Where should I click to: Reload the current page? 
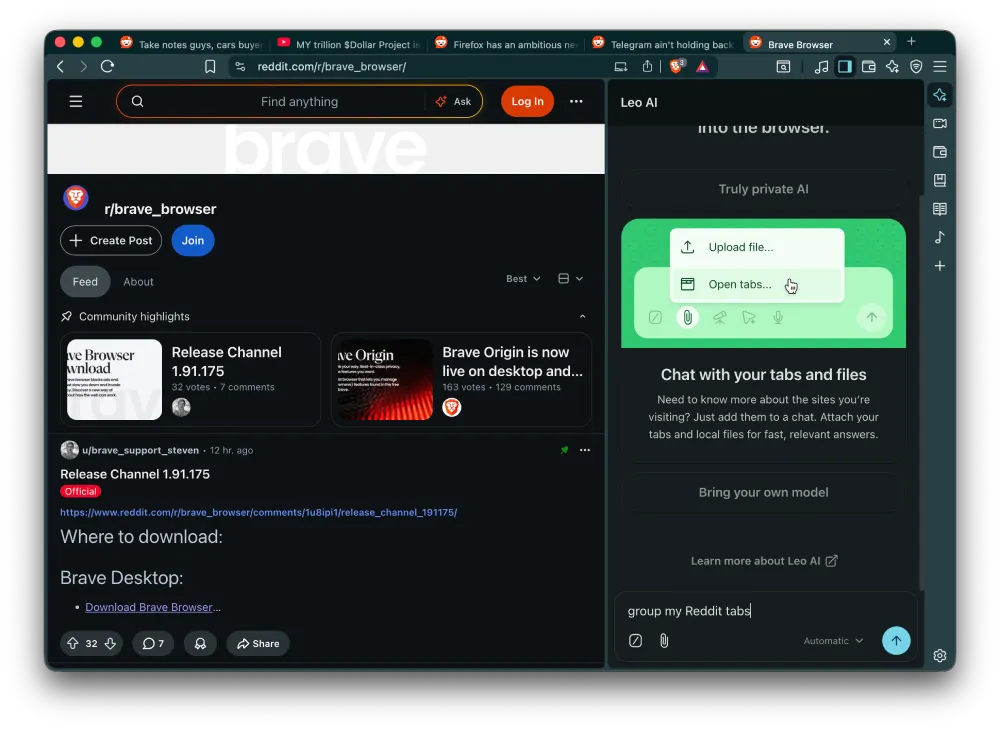[107, 66]
